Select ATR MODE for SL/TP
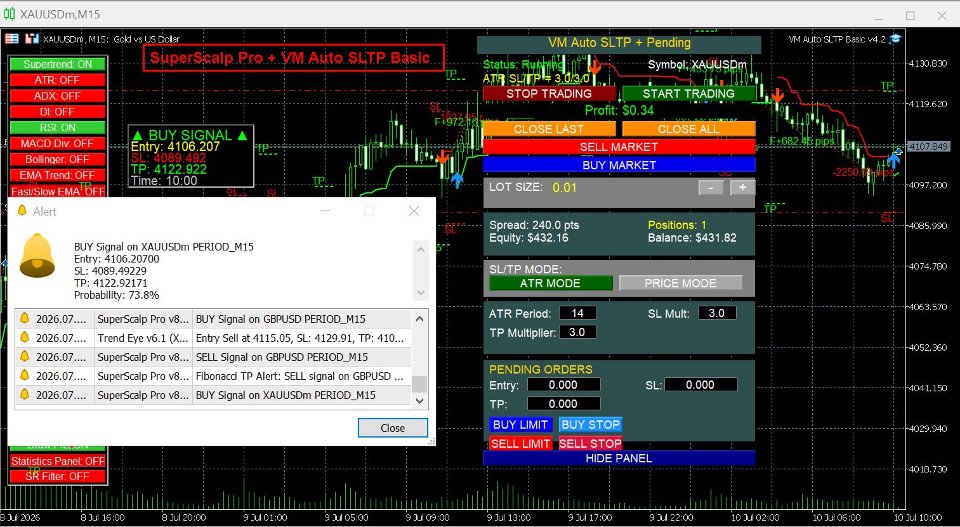The width and height of the screenshot is (960, 527). click(550, 283)
